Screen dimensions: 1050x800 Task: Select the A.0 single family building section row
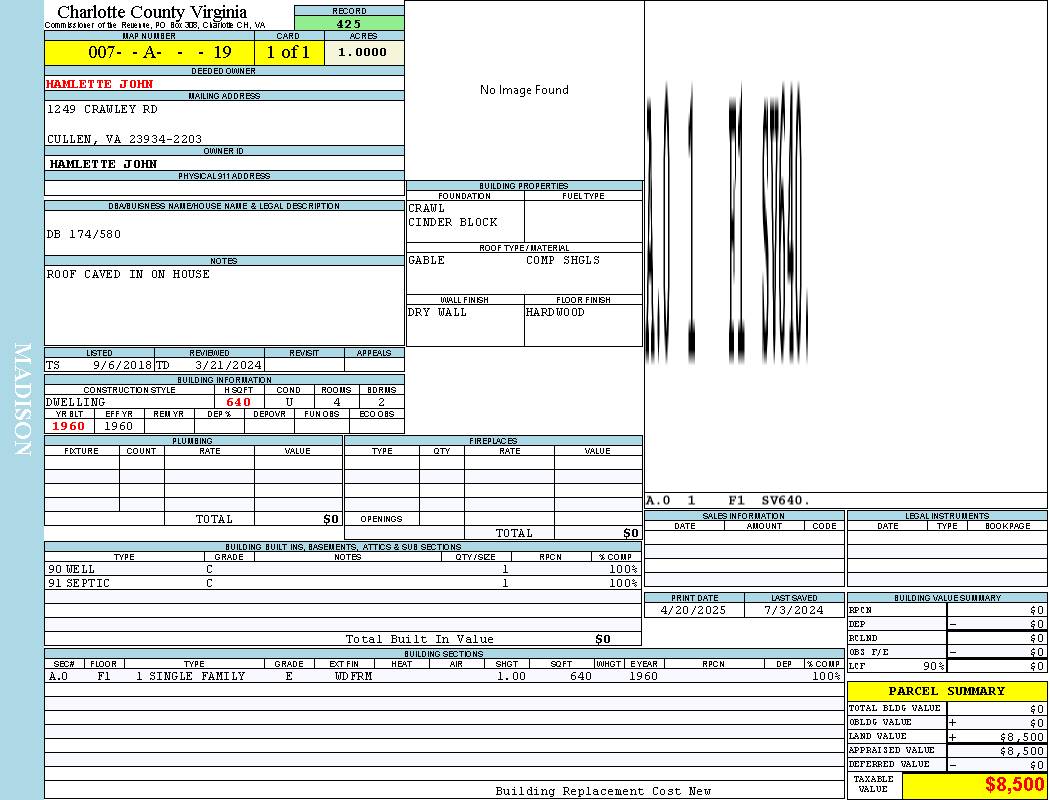(444, 676)
